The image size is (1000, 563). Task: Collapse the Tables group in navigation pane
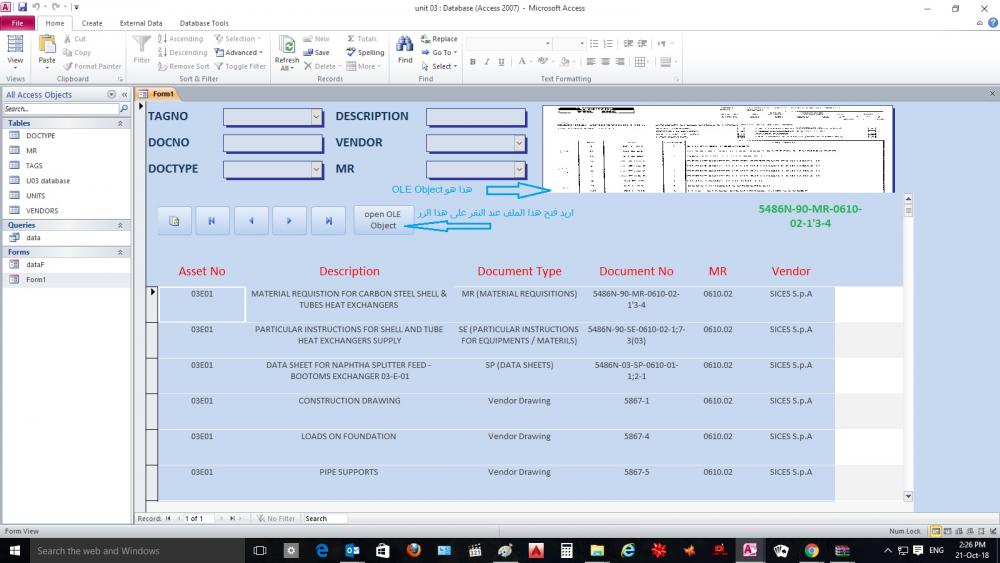click(120, 123)
